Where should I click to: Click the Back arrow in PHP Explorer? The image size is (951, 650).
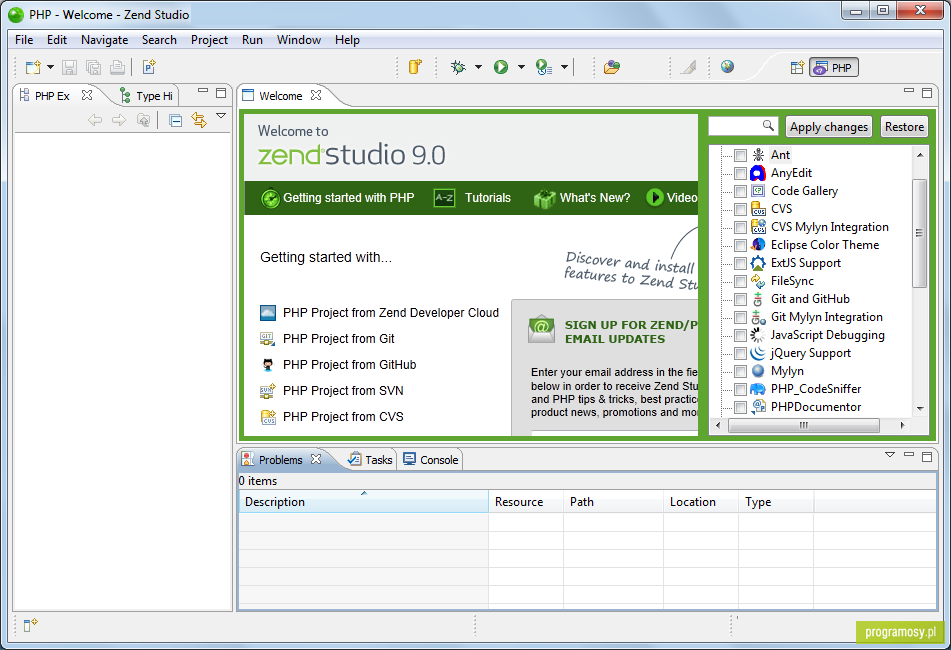(95, 120)
